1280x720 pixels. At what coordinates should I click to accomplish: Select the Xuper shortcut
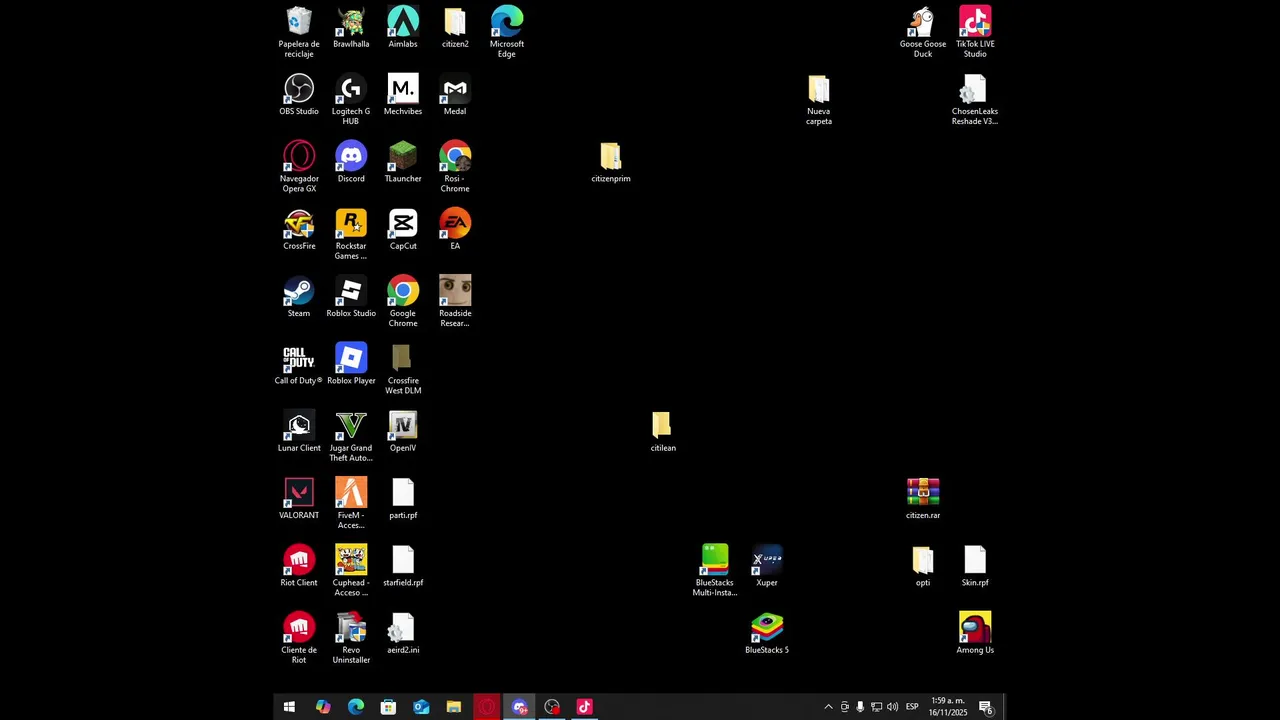pos(767,565)
